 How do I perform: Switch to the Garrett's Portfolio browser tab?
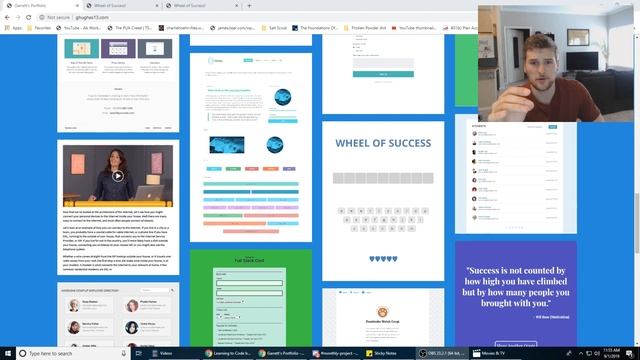41,6
